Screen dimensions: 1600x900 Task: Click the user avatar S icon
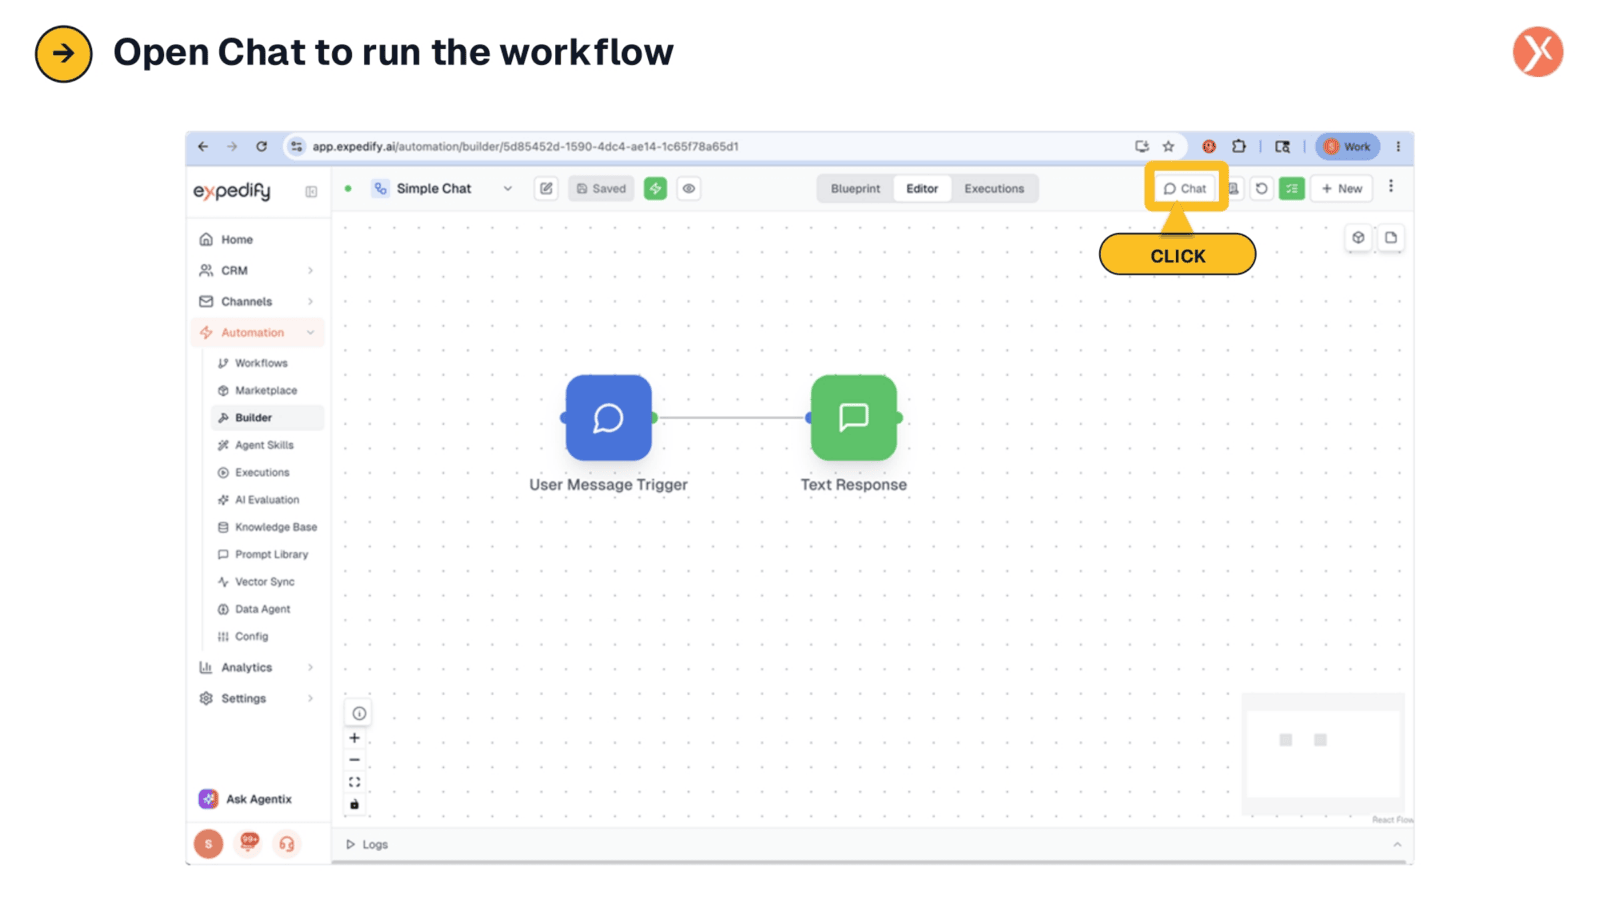point(208,844)
